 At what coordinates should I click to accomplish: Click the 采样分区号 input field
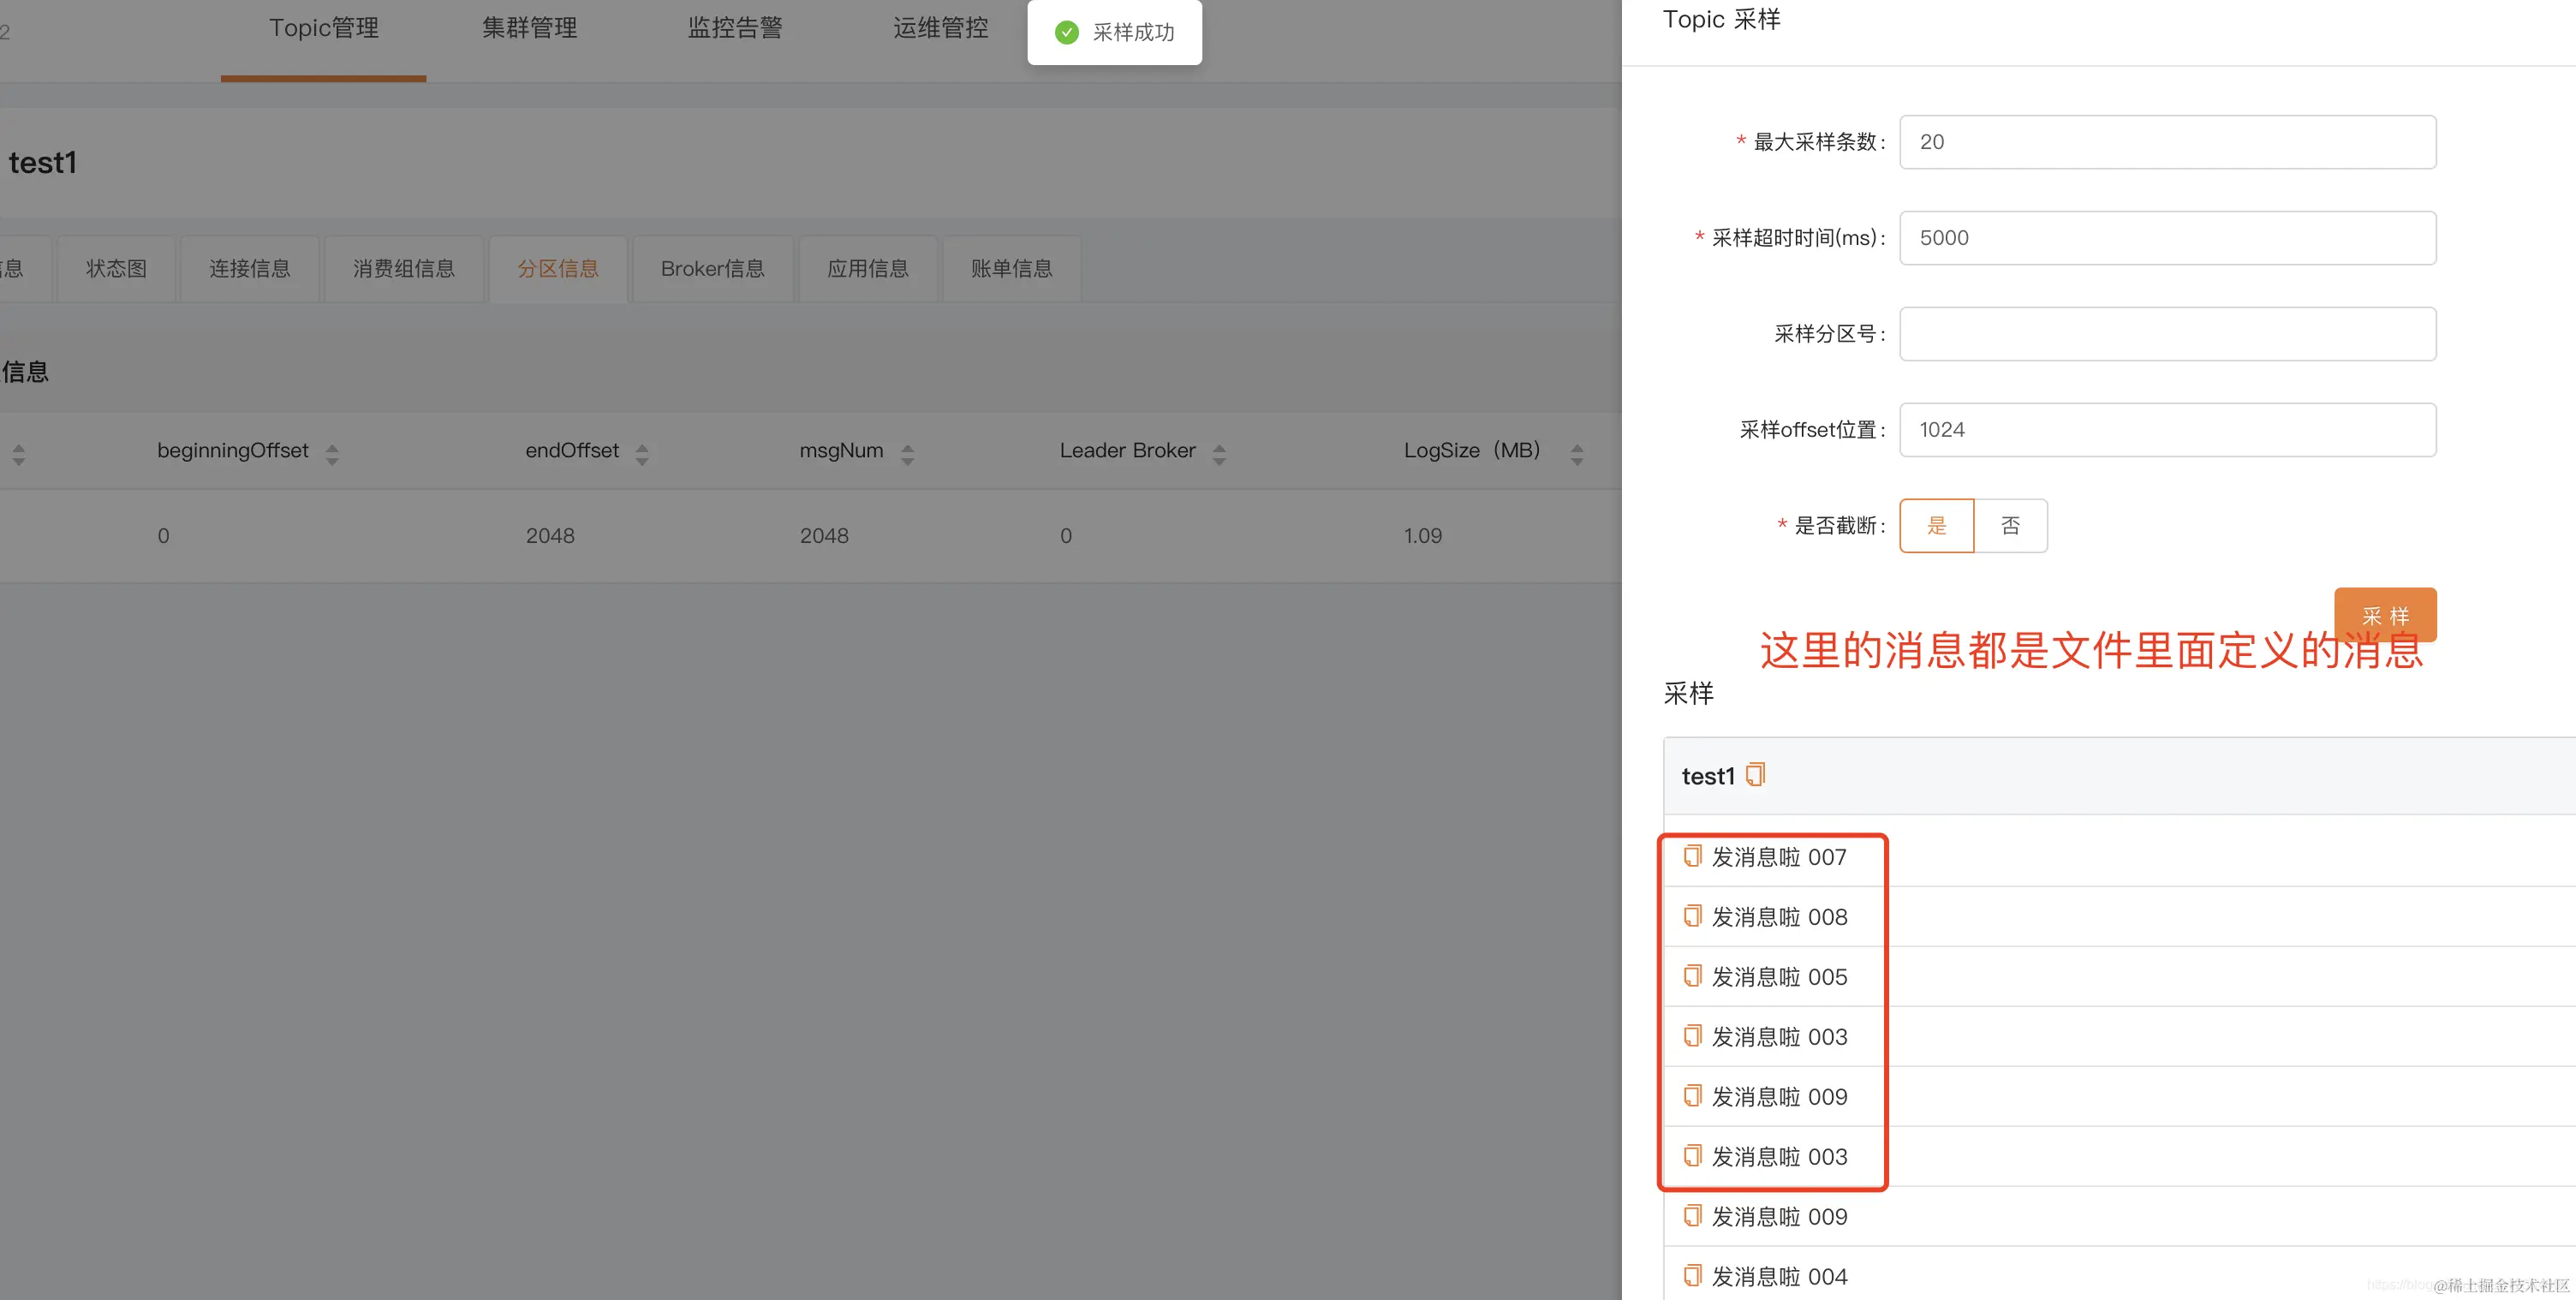(2166, 333)
